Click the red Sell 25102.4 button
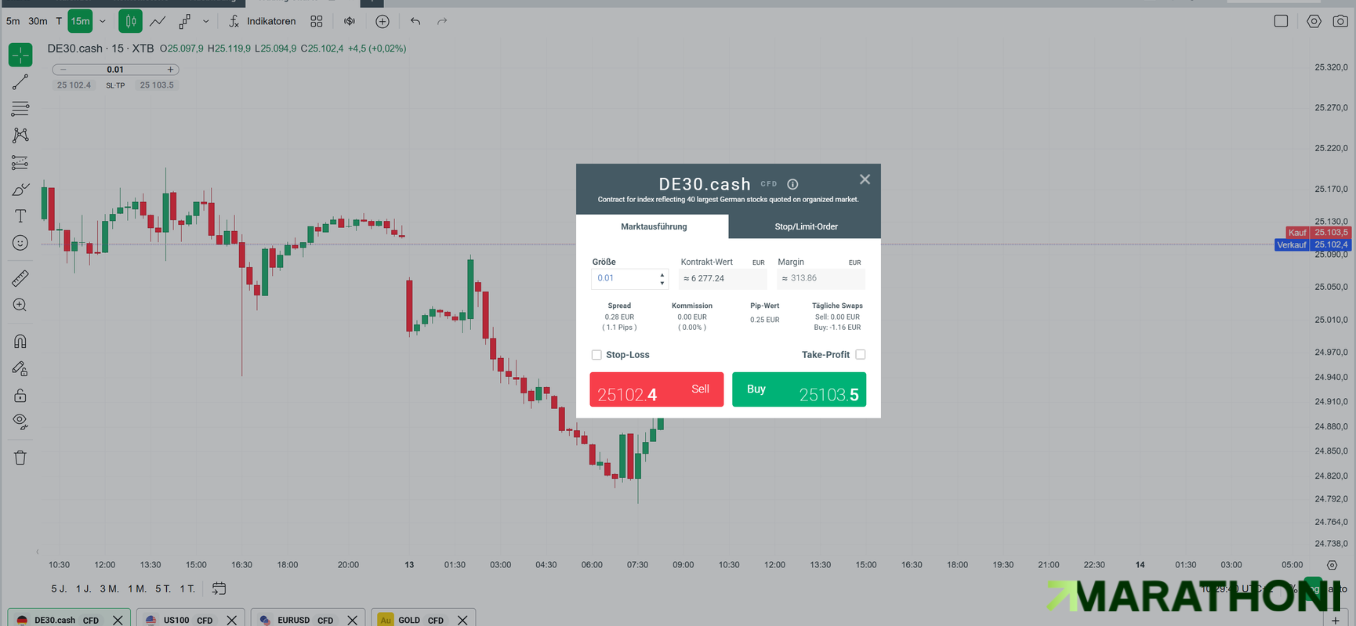This screenshot has height=626, width=1356. [x=656, y=390]
